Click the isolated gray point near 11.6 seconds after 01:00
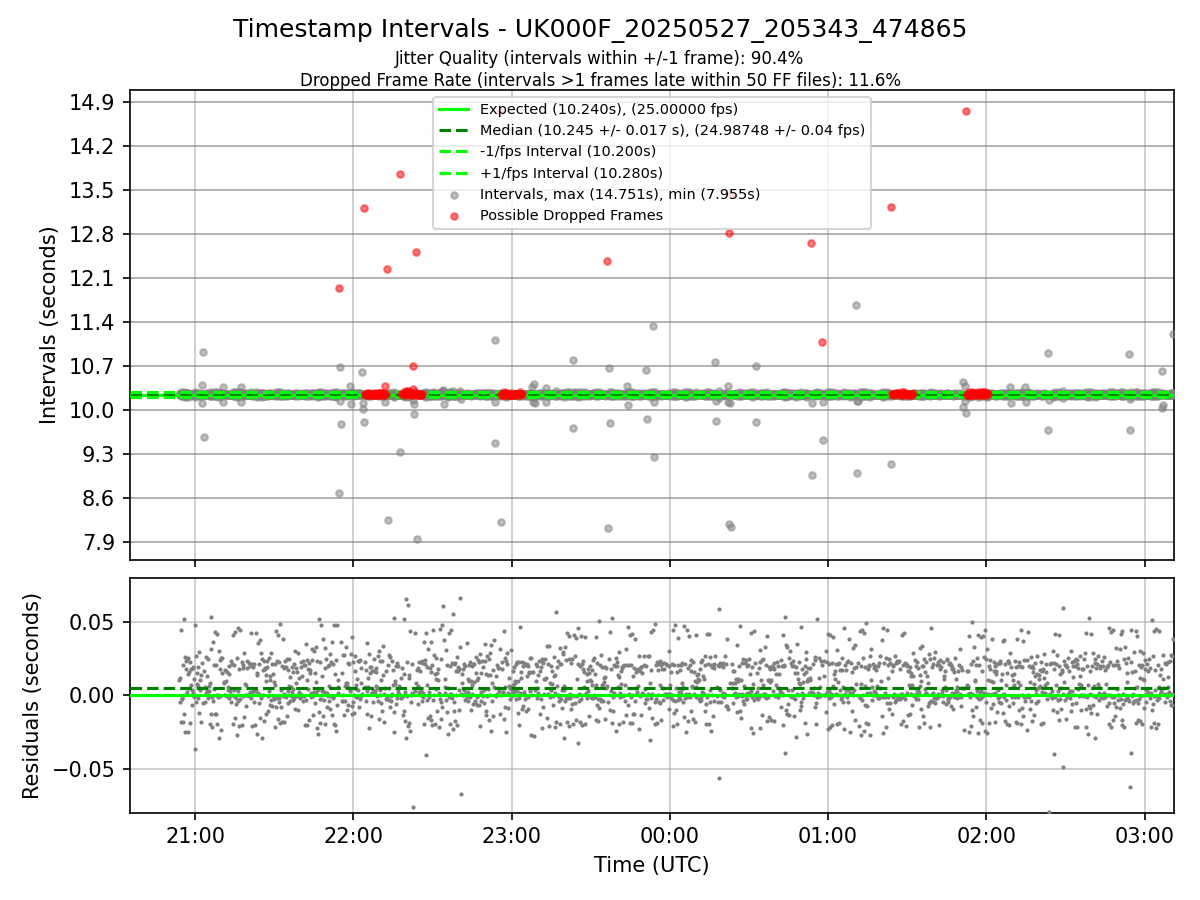 [856, 305]
